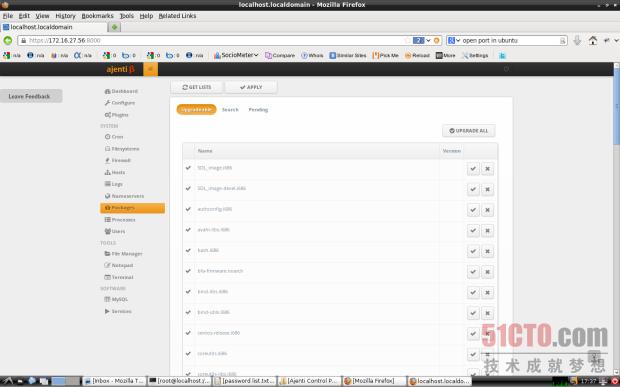Click Firefox back arrow button

point(8,40)
